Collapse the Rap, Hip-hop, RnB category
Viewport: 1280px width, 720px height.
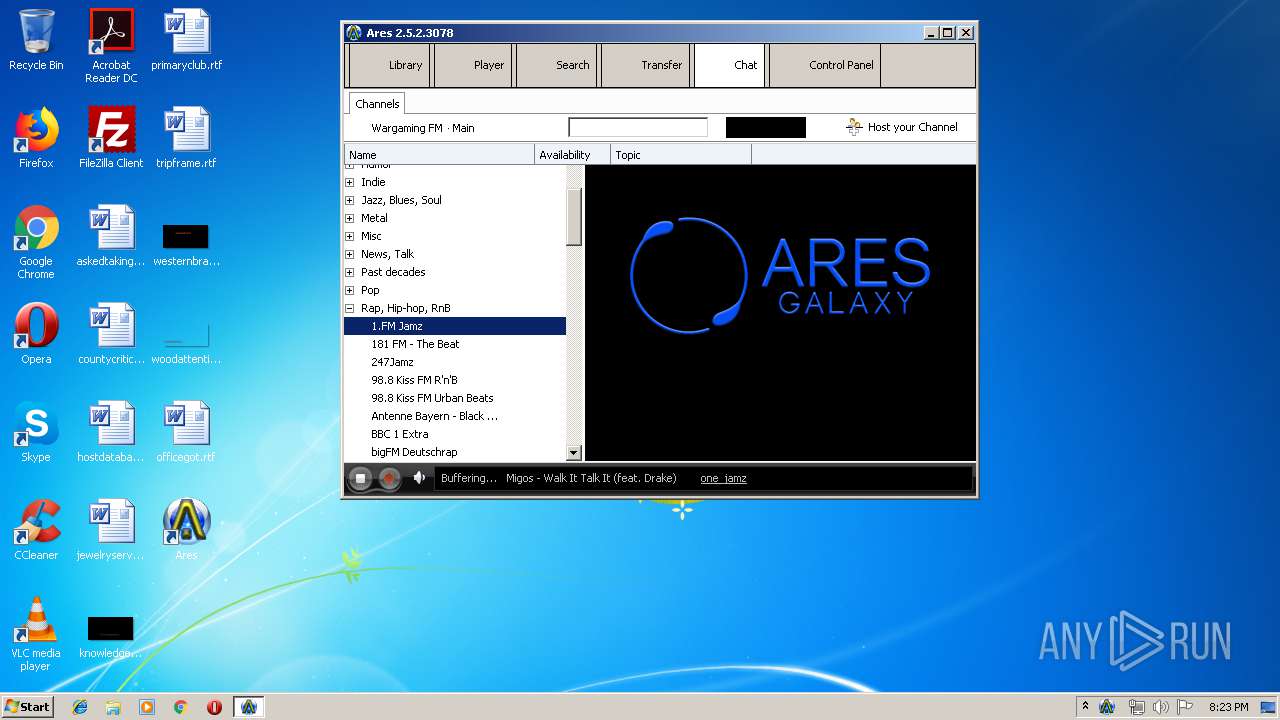click(350, 308)
